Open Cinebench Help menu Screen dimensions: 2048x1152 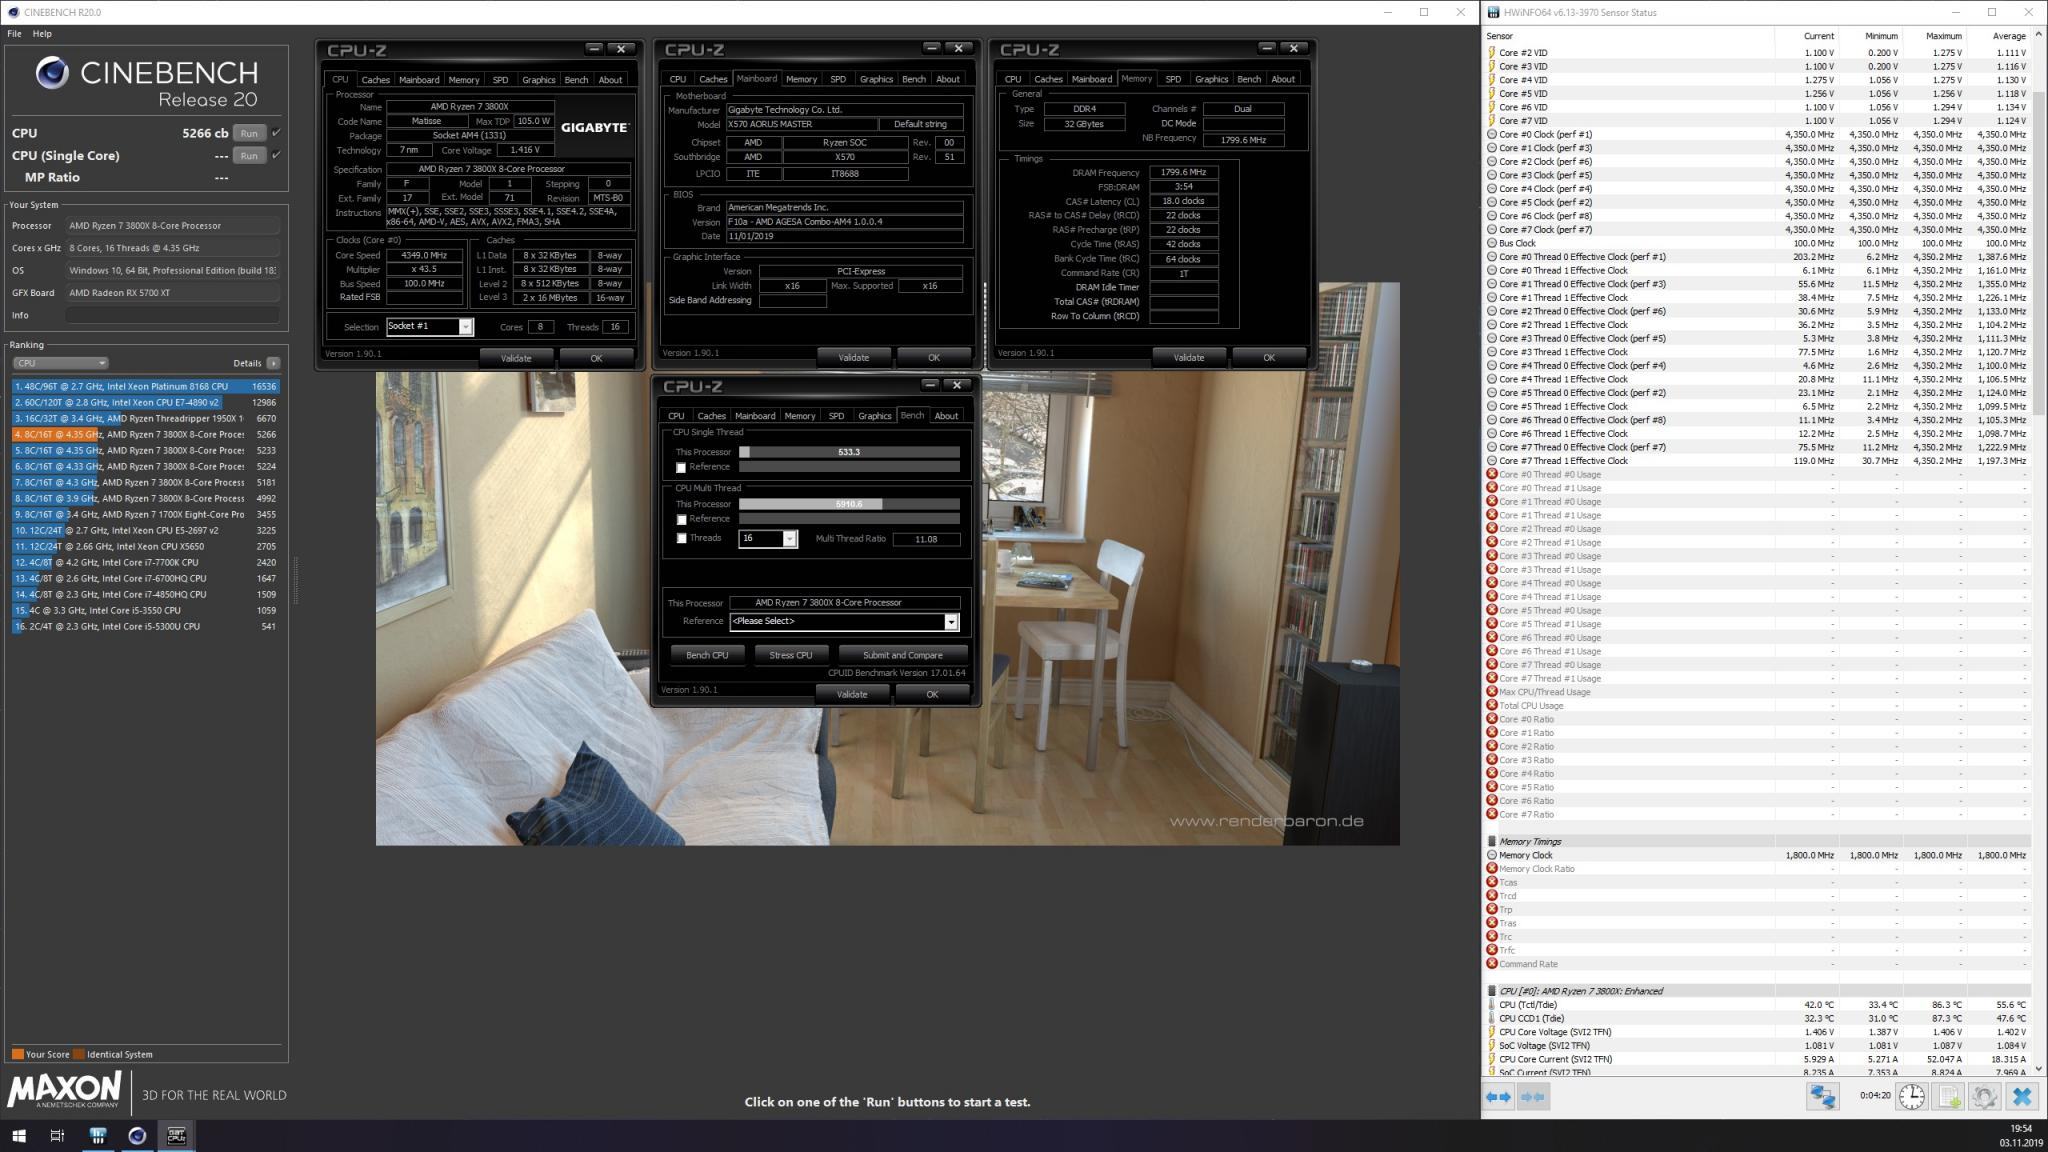[42, 34]
